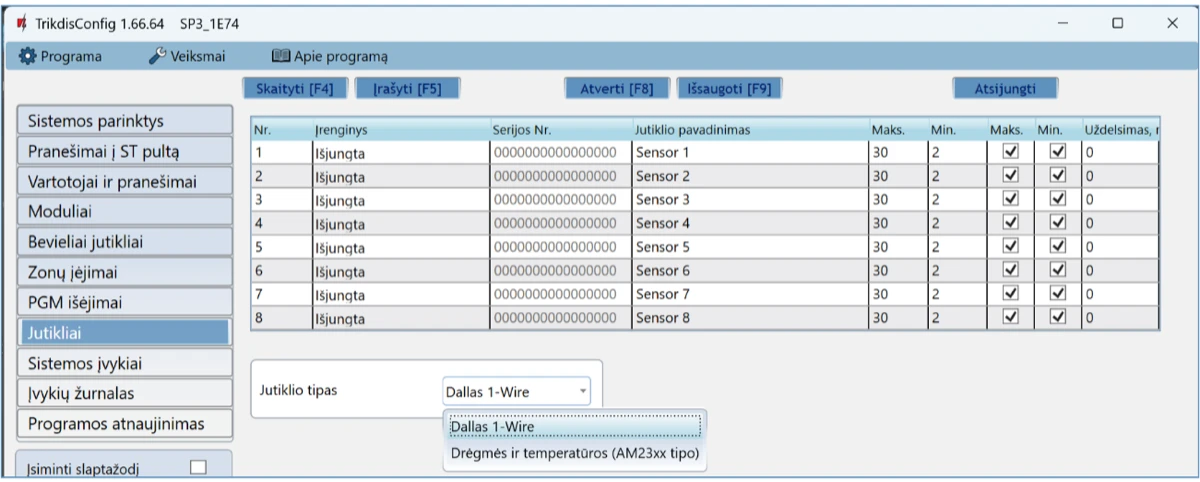Collapse the Jutiklio tipas dropdown arrow
This screenshot has width=1200, height=482.
[582, 392]
